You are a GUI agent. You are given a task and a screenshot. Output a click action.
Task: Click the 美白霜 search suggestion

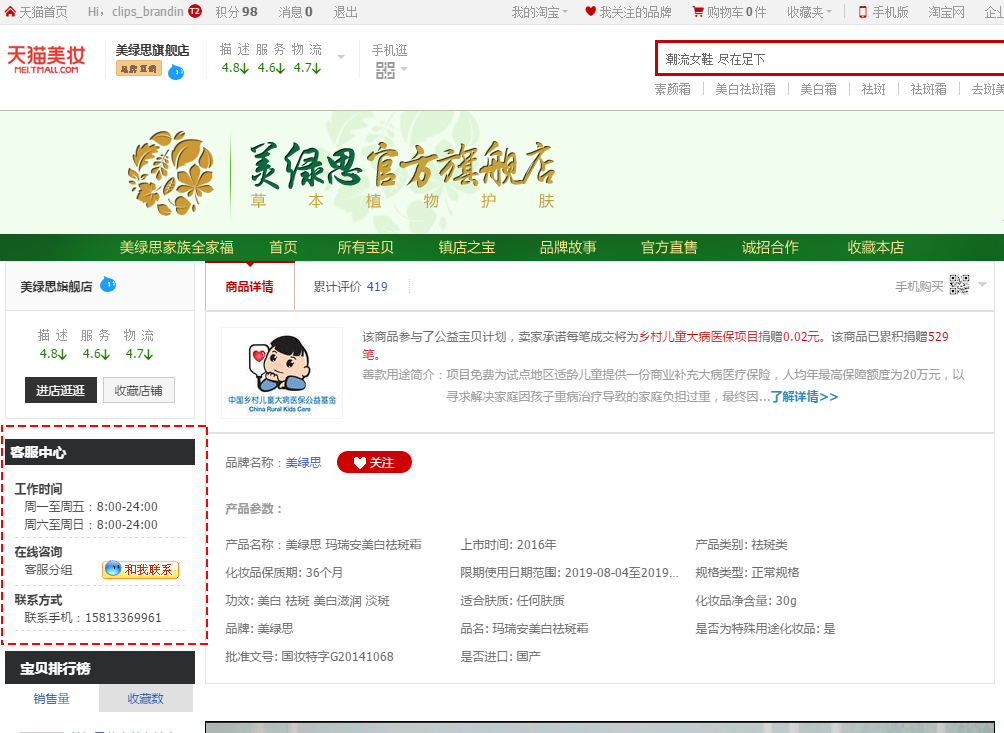[818, 89]
